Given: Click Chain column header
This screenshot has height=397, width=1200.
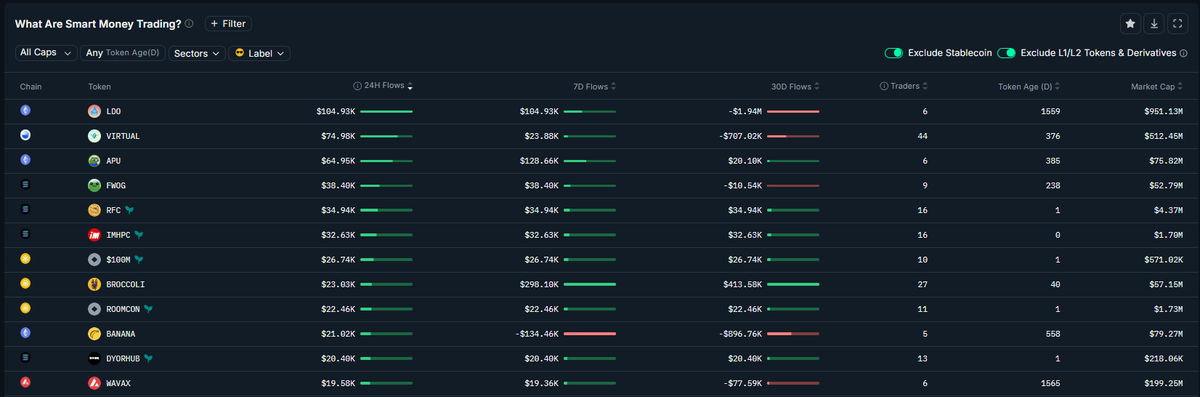Looking at the screenshot, I should (31, 86).
